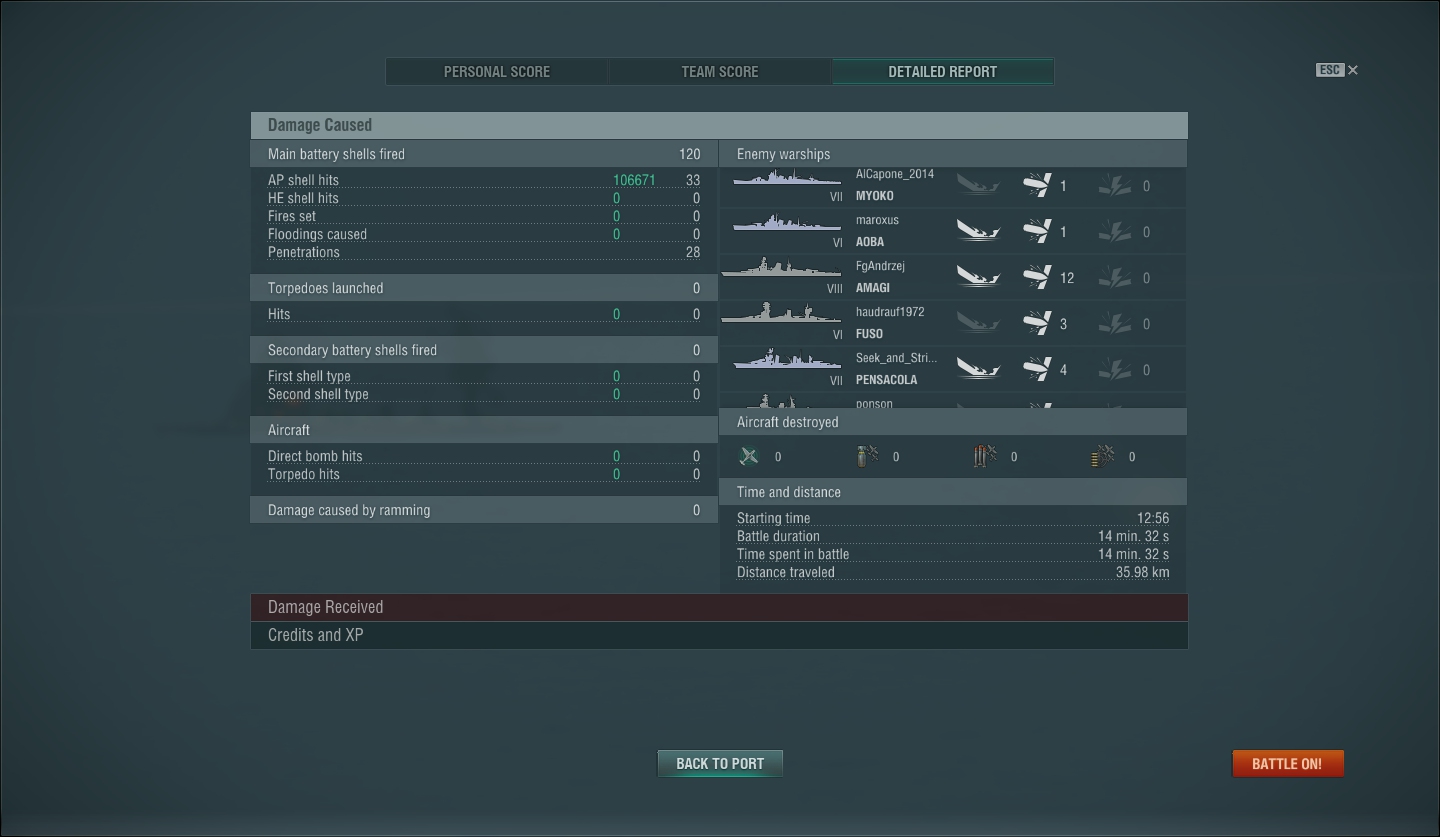Click the sunk-ship icon in Fuso row

coord(977,323)
